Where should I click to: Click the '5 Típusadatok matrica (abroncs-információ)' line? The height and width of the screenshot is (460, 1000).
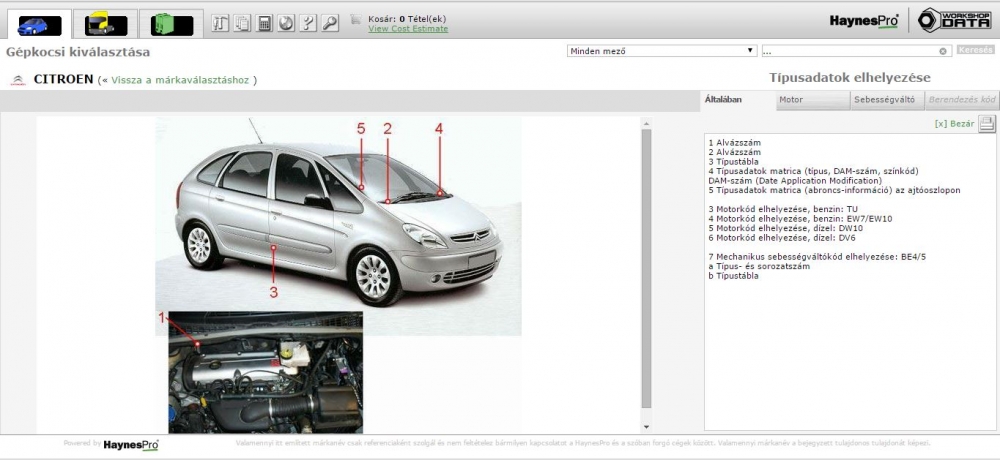coord(834,191)
